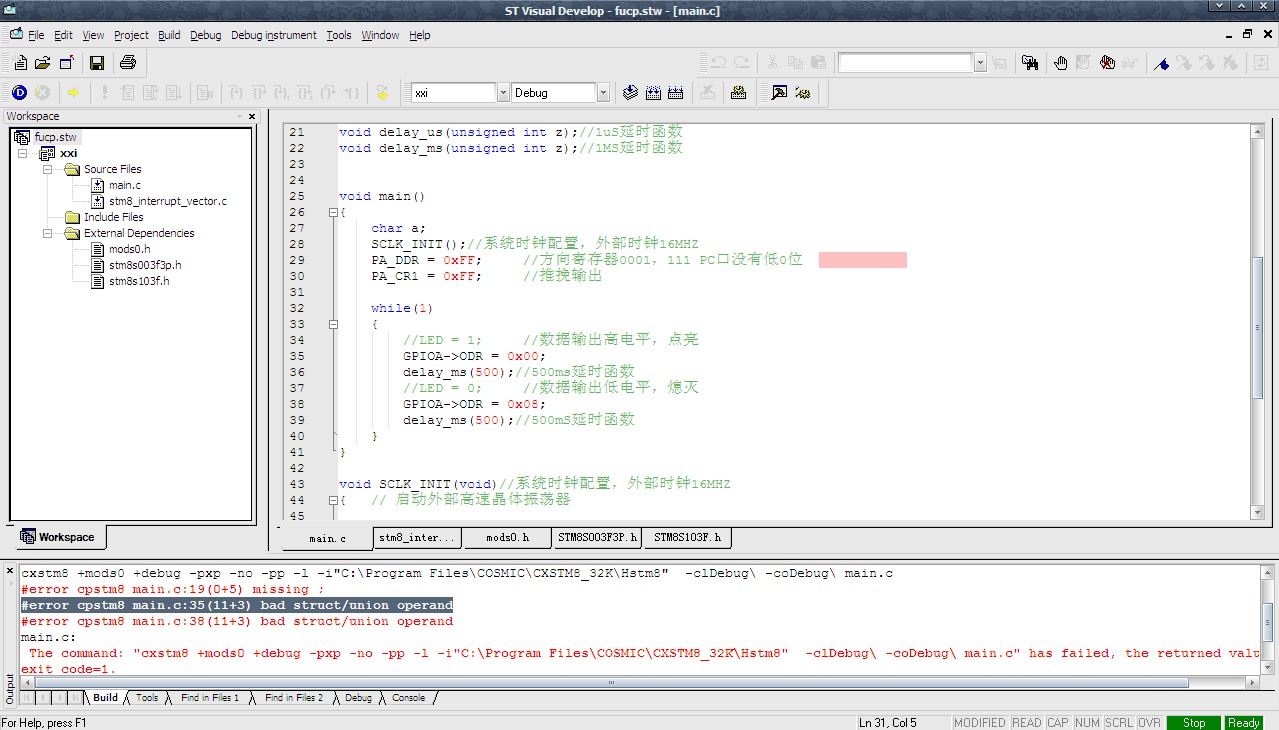Create a new text file

click(20, 63)
